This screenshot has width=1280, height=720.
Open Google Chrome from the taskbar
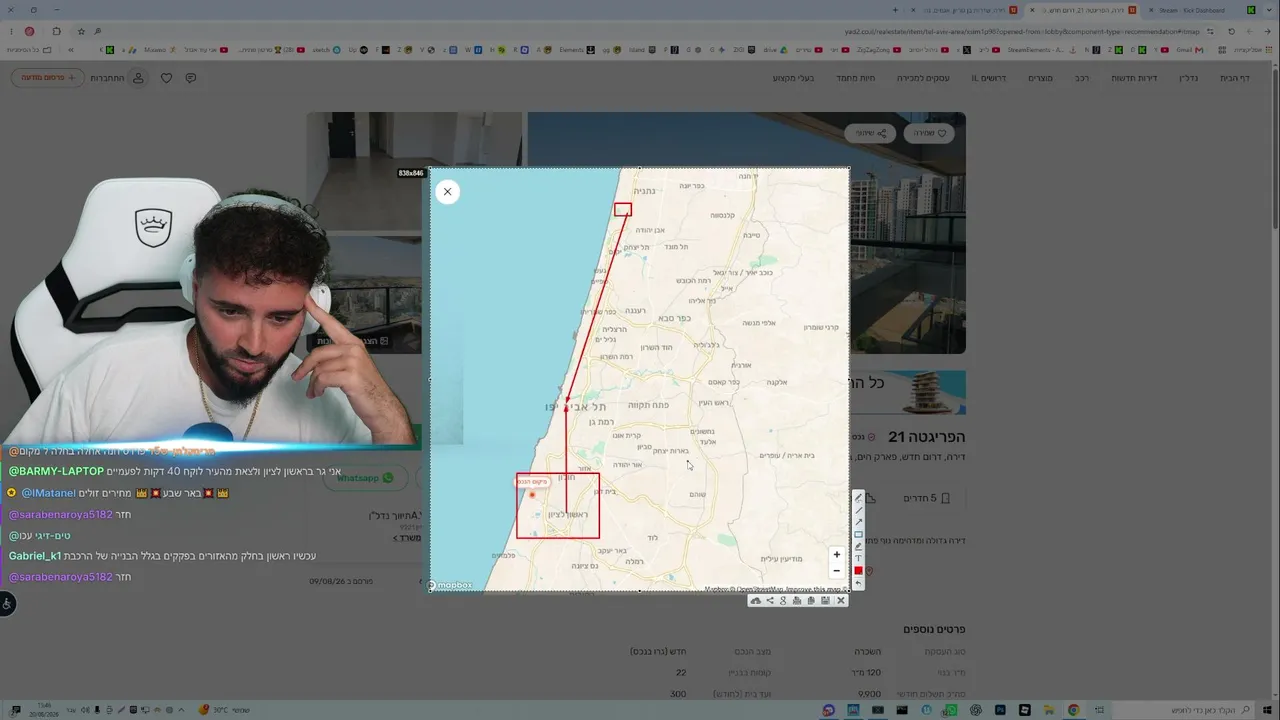click(1073, 710)
